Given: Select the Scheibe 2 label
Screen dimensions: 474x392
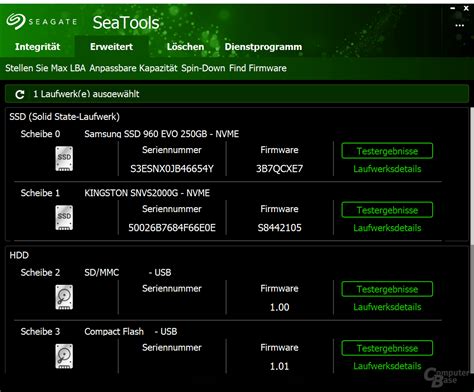Looking at the screenshot, I should (40, 272).
